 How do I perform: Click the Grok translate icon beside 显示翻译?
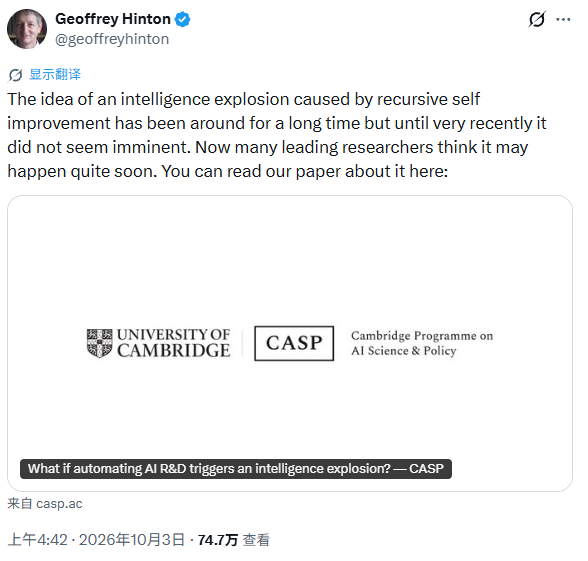pyautogui.click(x=15, y=75)
